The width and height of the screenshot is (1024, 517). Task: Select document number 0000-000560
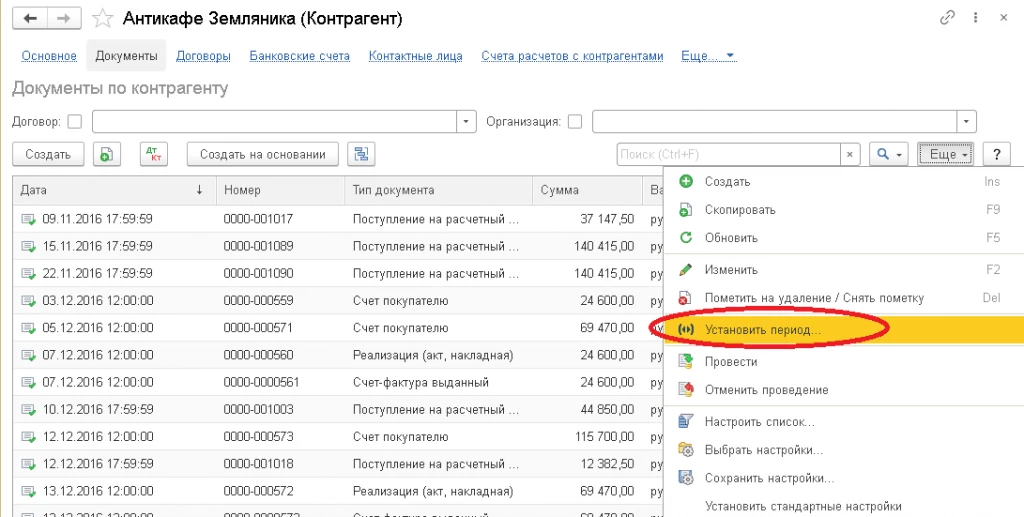[x=259, y=355]
